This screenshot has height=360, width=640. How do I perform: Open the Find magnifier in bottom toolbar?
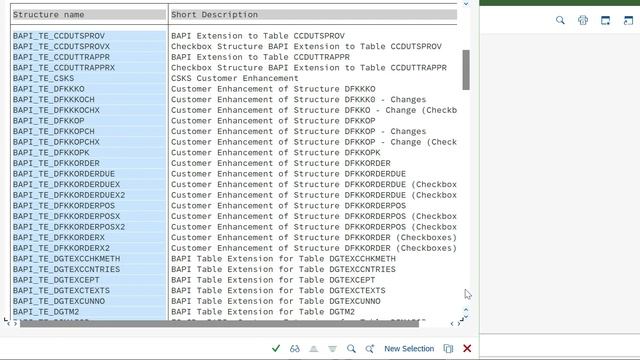[x=351, y=349]
